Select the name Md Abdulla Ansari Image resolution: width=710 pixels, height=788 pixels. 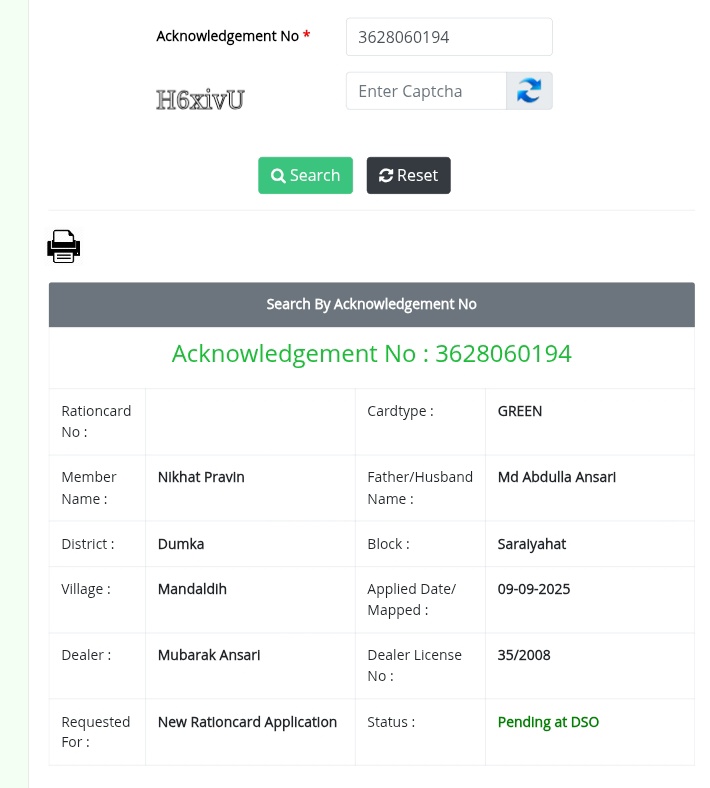556,477
